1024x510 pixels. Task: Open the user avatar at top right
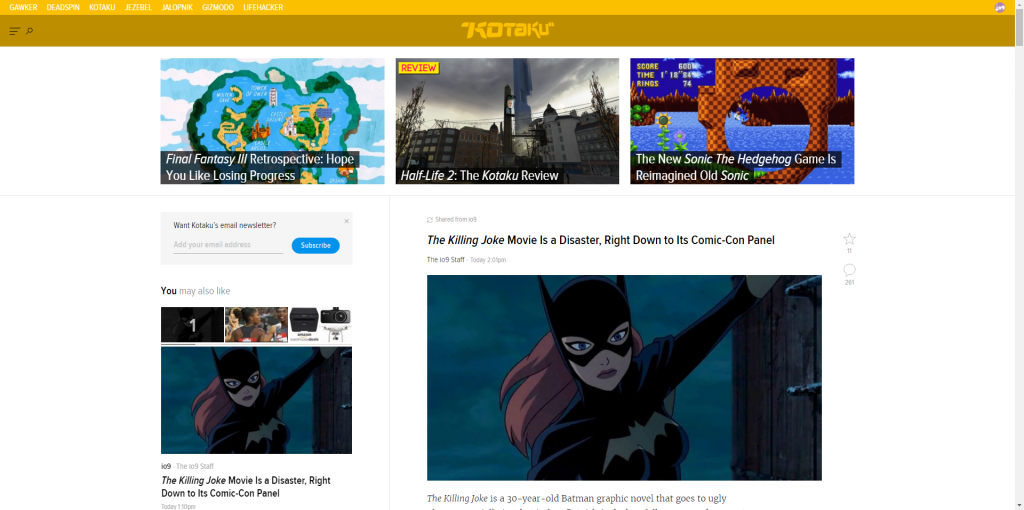coord(1000,7)
